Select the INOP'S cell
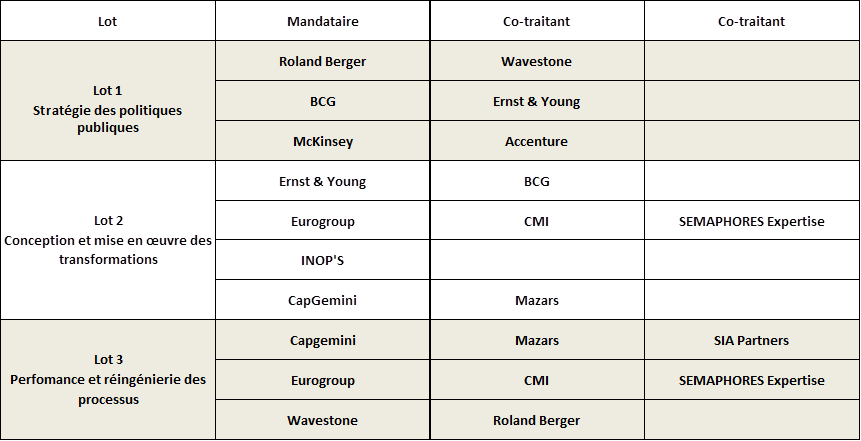861x441 pixels. click(322, 260)
